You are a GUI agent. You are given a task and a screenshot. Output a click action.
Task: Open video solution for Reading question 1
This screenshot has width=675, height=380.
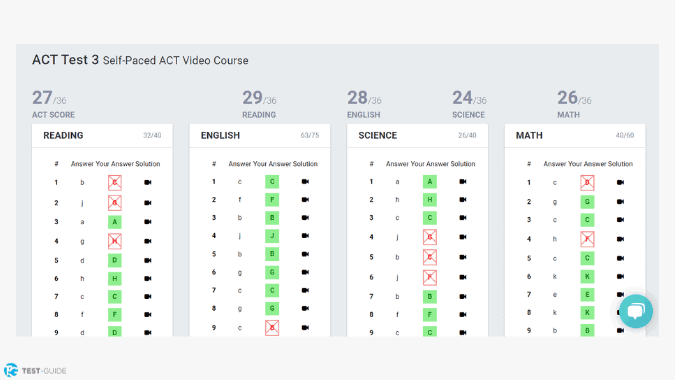point(148,182)
